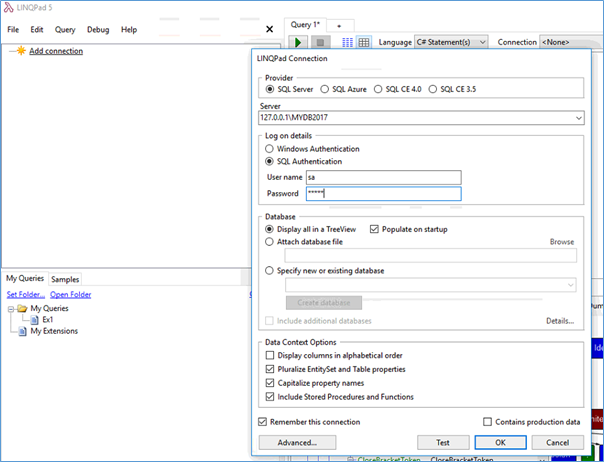This screenshot has width=604, height=462.
Task: Select SQL CE 4.0 provider
Action: coord(378,89)
